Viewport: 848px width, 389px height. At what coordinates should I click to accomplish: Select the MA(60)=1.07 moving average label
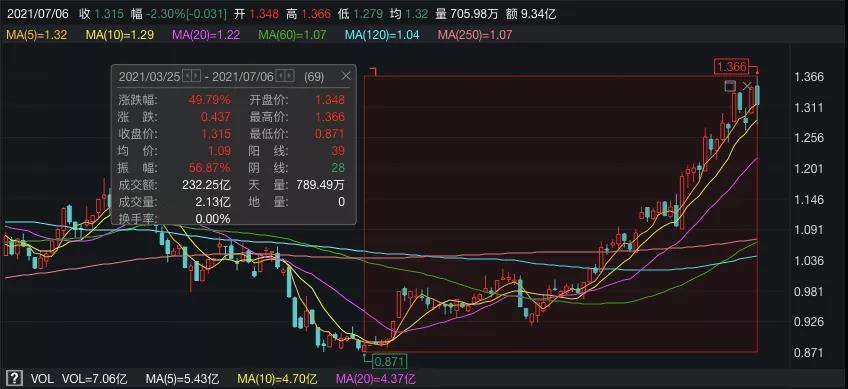pyautogui.click(x=293, y=35)
